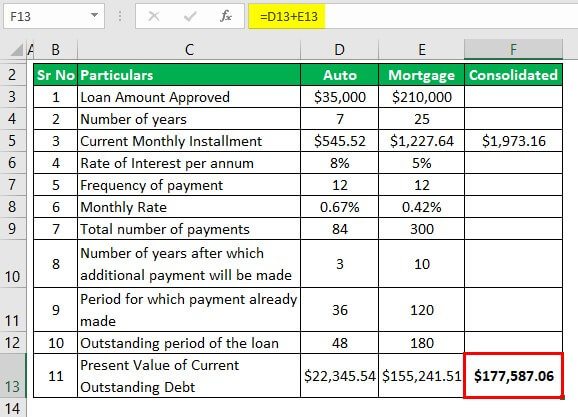Select column C header
578x417 pixels.
point(189,50)
